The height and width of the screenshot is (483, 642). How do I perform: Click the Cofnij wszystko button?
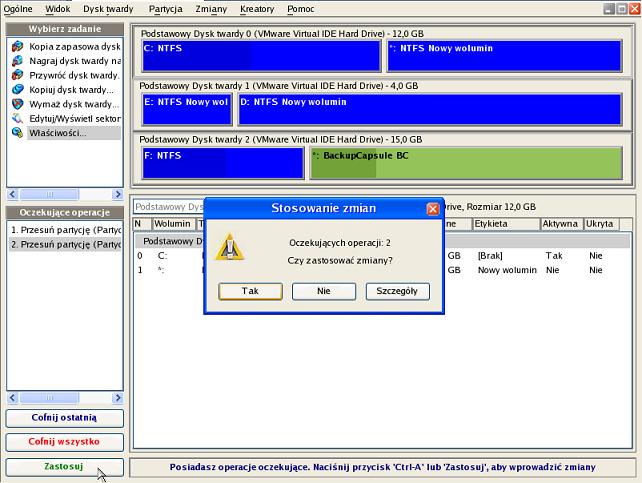65,442
